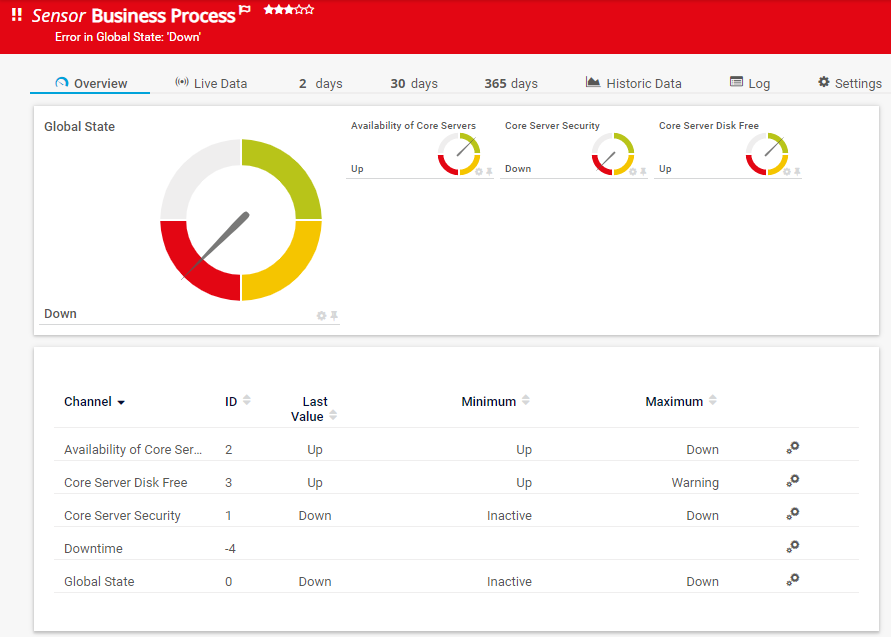
Task: Select the Downtime channel name
Action: tap(93, 548)
